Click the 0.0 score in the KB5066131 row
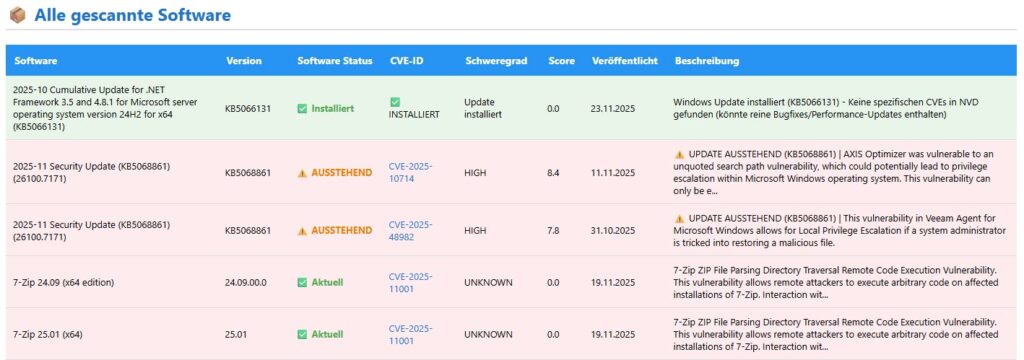 coord(553,108)
